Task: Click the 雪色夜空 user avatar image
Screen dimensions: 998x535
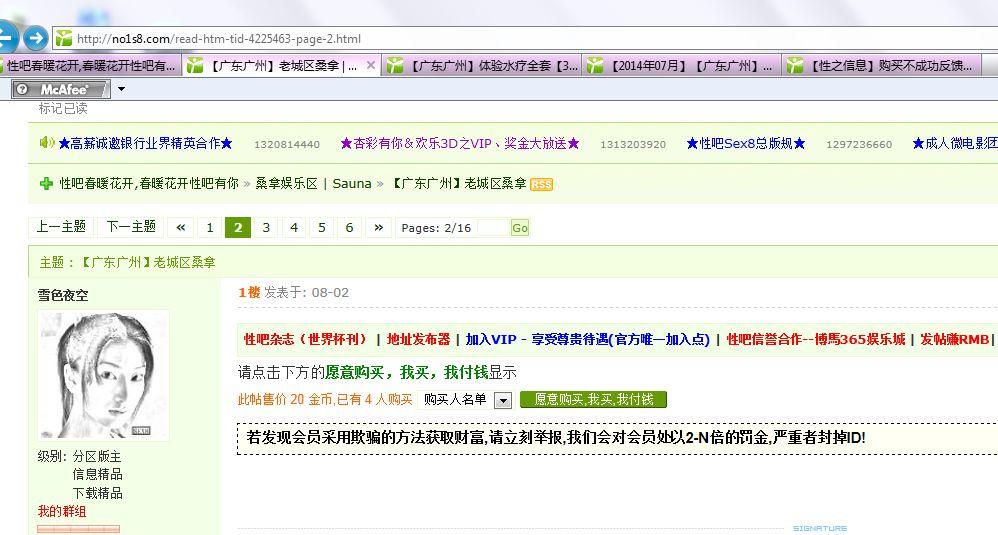Action: click(x=103, y=375)
